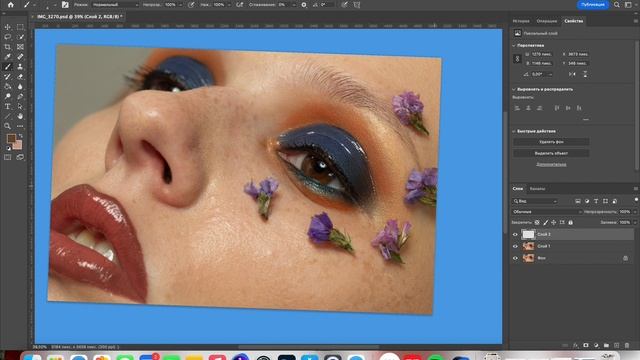Toggle lock transparent pixels
The width and height of the screenshot is (640, 360).
click(537, 222)
